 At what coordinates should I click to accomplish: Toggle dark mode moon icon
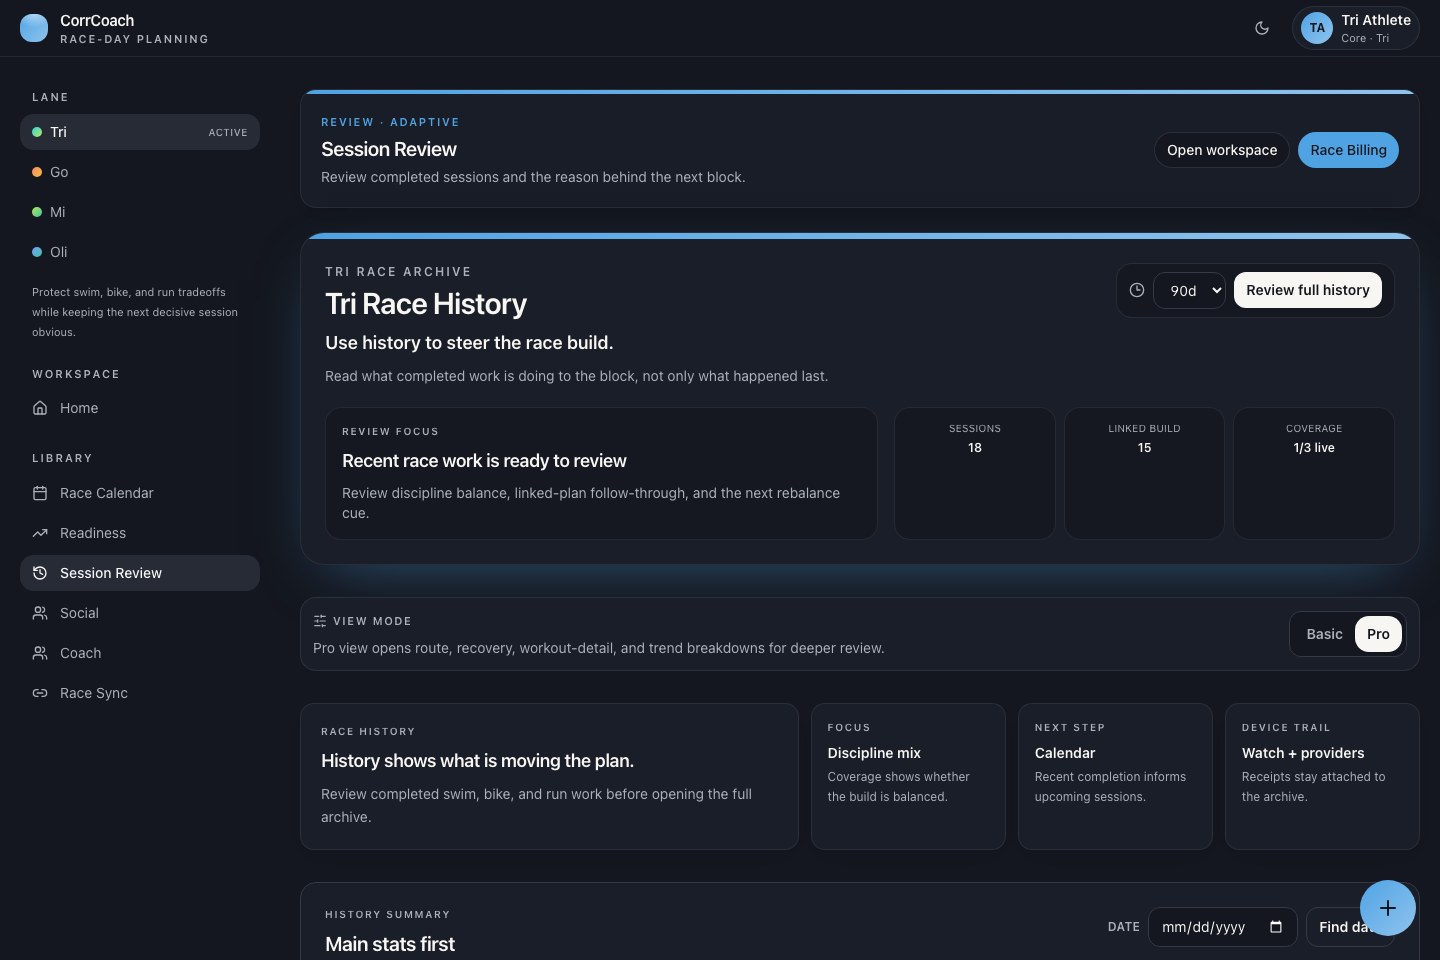point(1262,28)
